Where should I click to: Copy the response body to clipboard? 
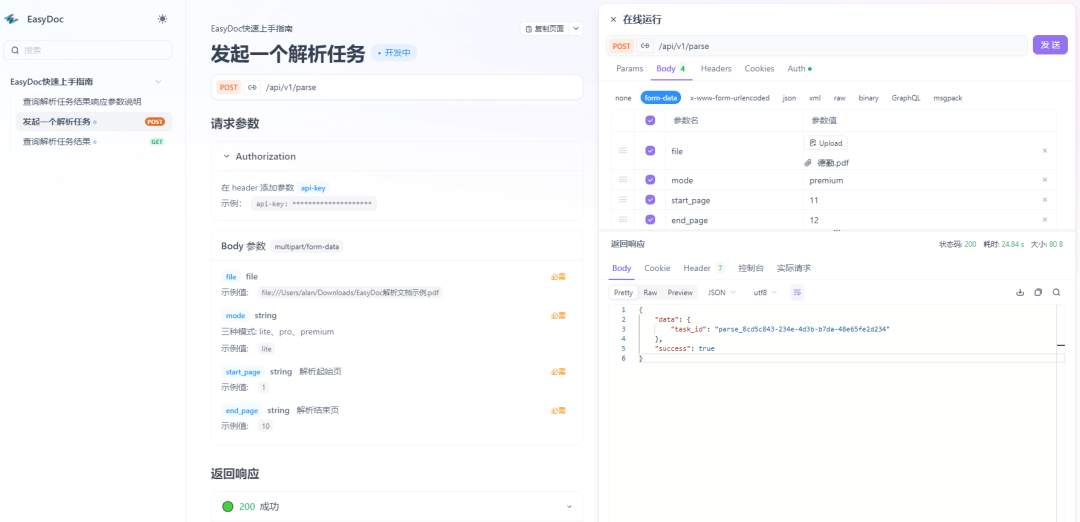coord(1038,292)
